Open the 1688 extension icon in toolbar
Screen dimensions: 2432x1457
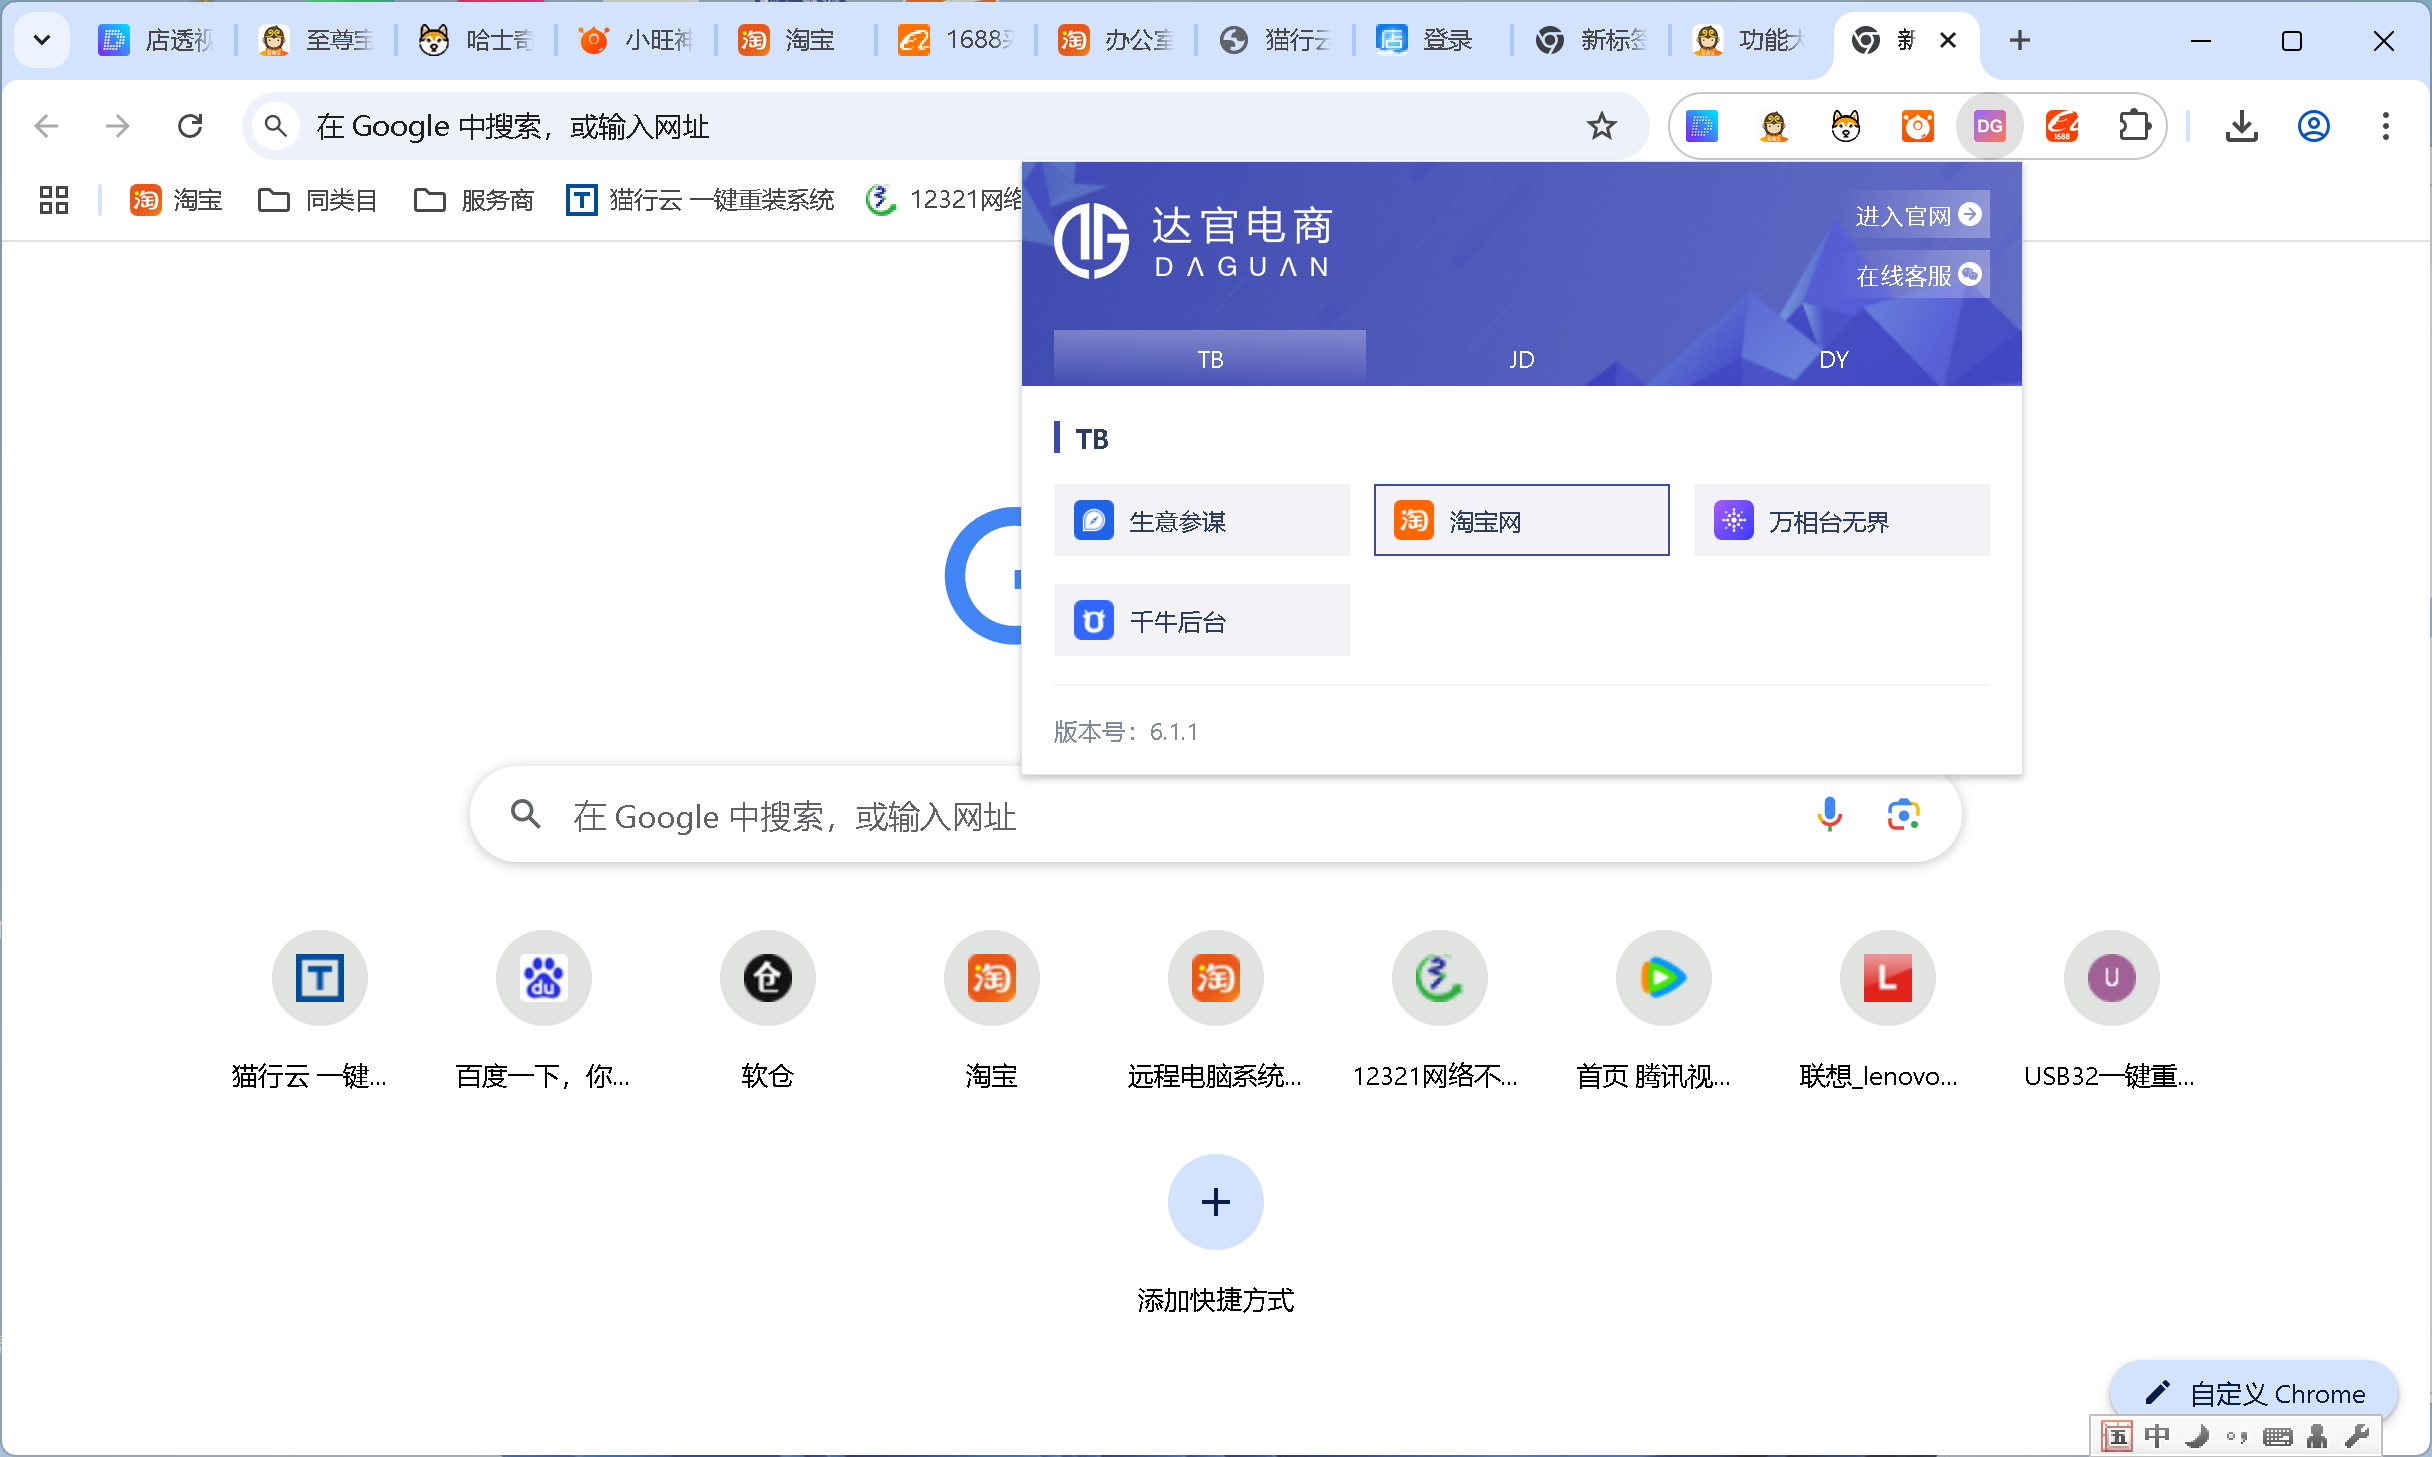pyautogui.click(x=2062, y=126)
